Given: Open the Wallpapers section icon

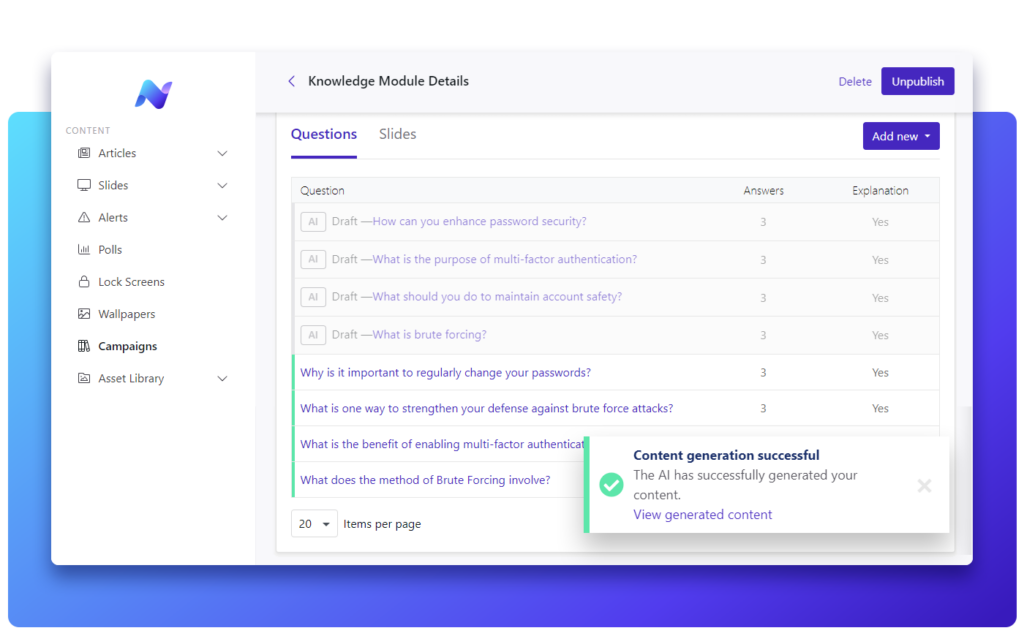Looking at the screenshot, I should (84, 314).
